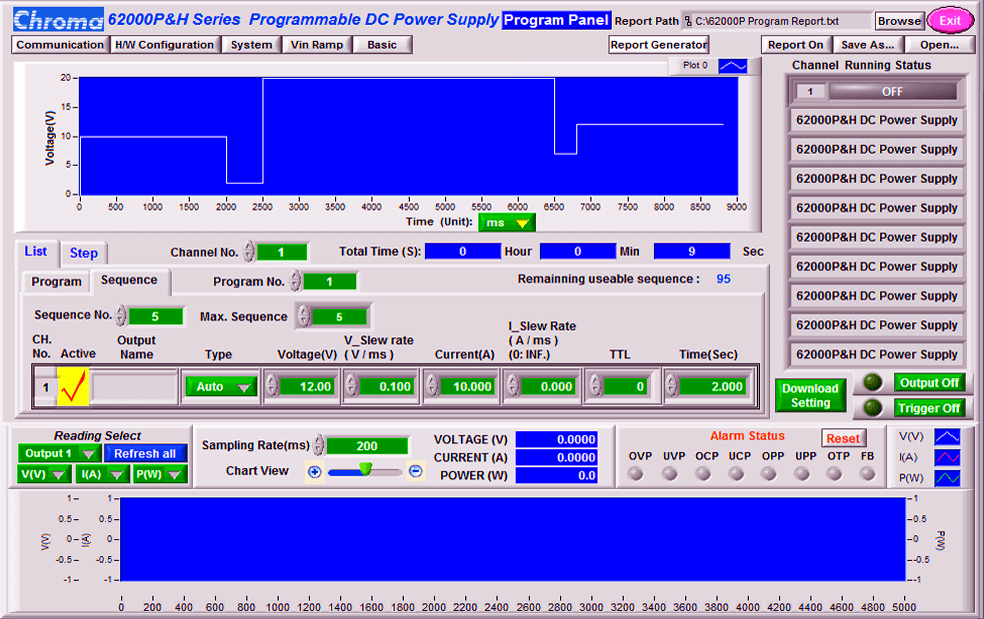
Task: Switch to the List tab
Action: pos(36,252)
